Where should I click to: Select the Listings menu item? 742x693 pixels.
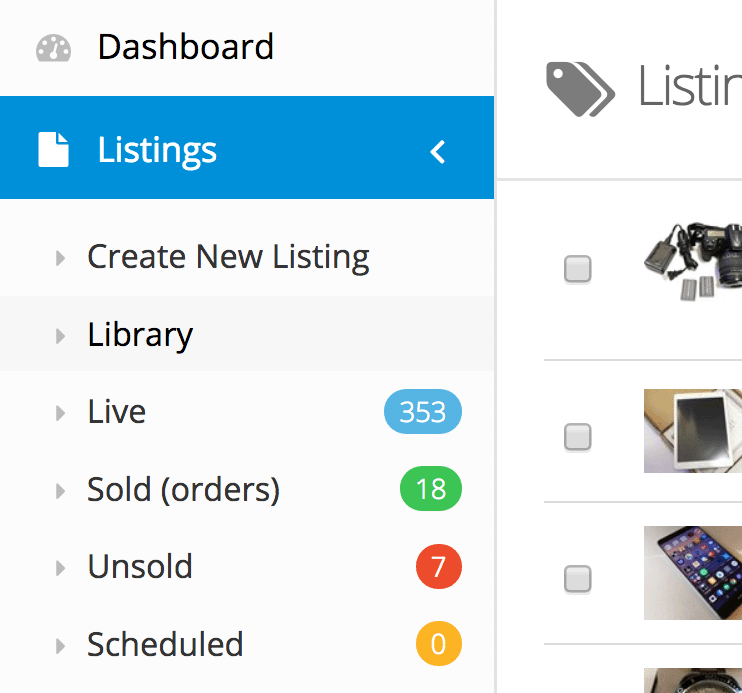tap(157, 150)
